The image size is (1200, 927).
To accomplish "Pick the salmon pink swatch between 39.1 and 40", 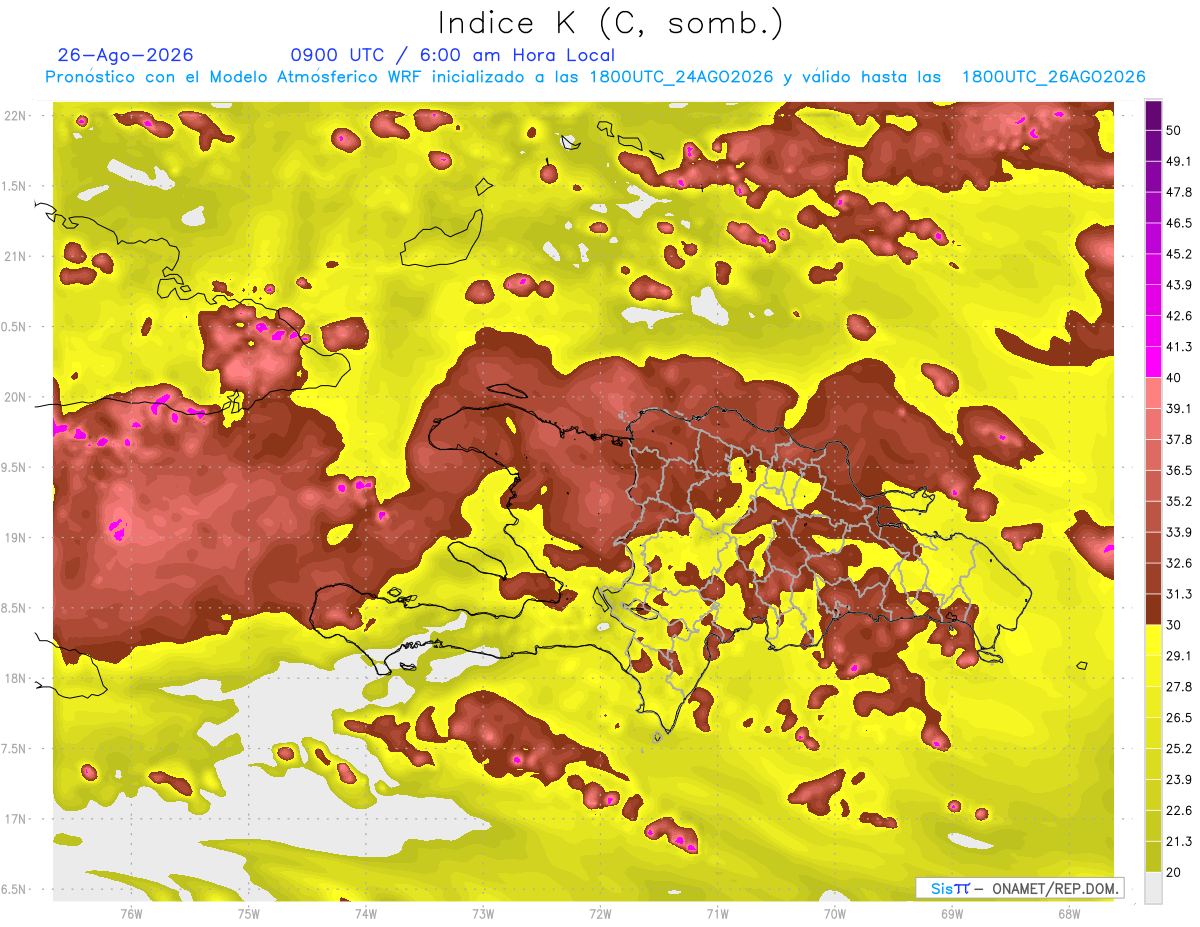I will pyautogui.click(x=1153, y=393).
